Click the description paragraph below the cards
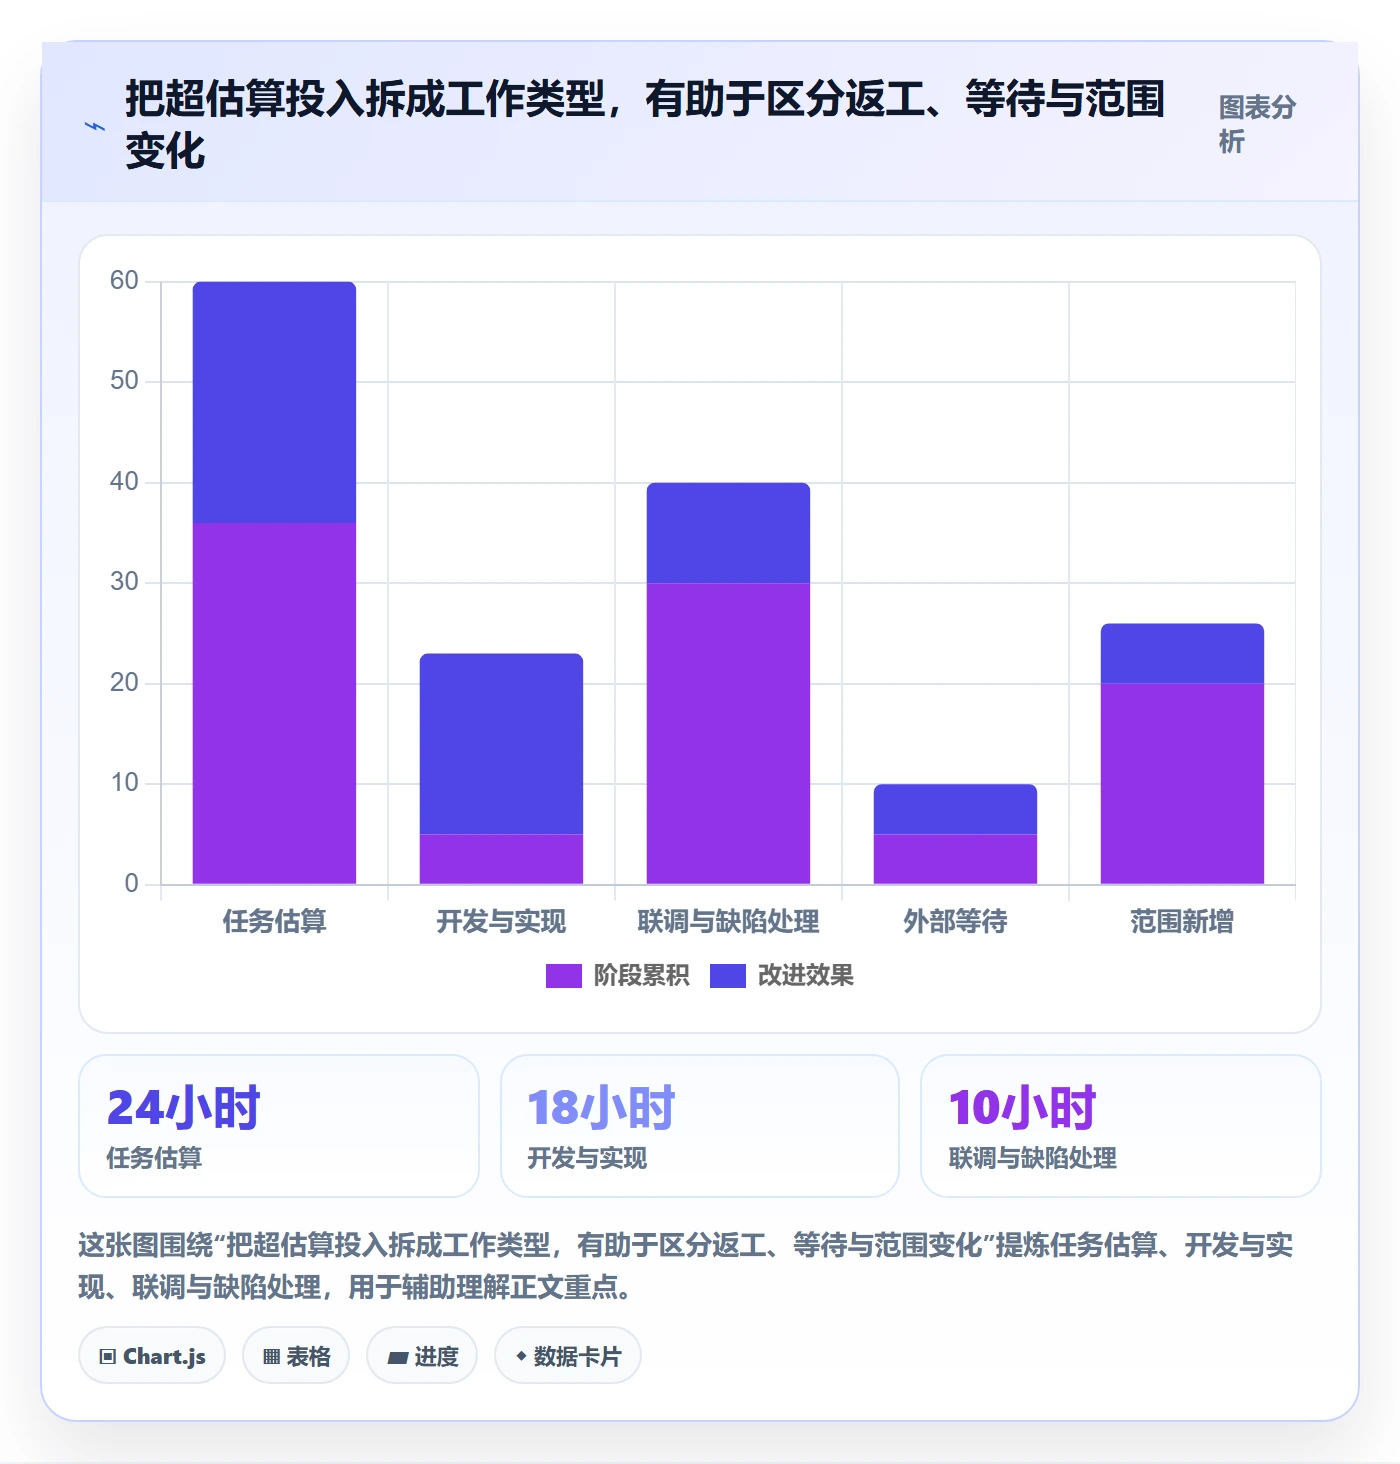 [686, 1266]
